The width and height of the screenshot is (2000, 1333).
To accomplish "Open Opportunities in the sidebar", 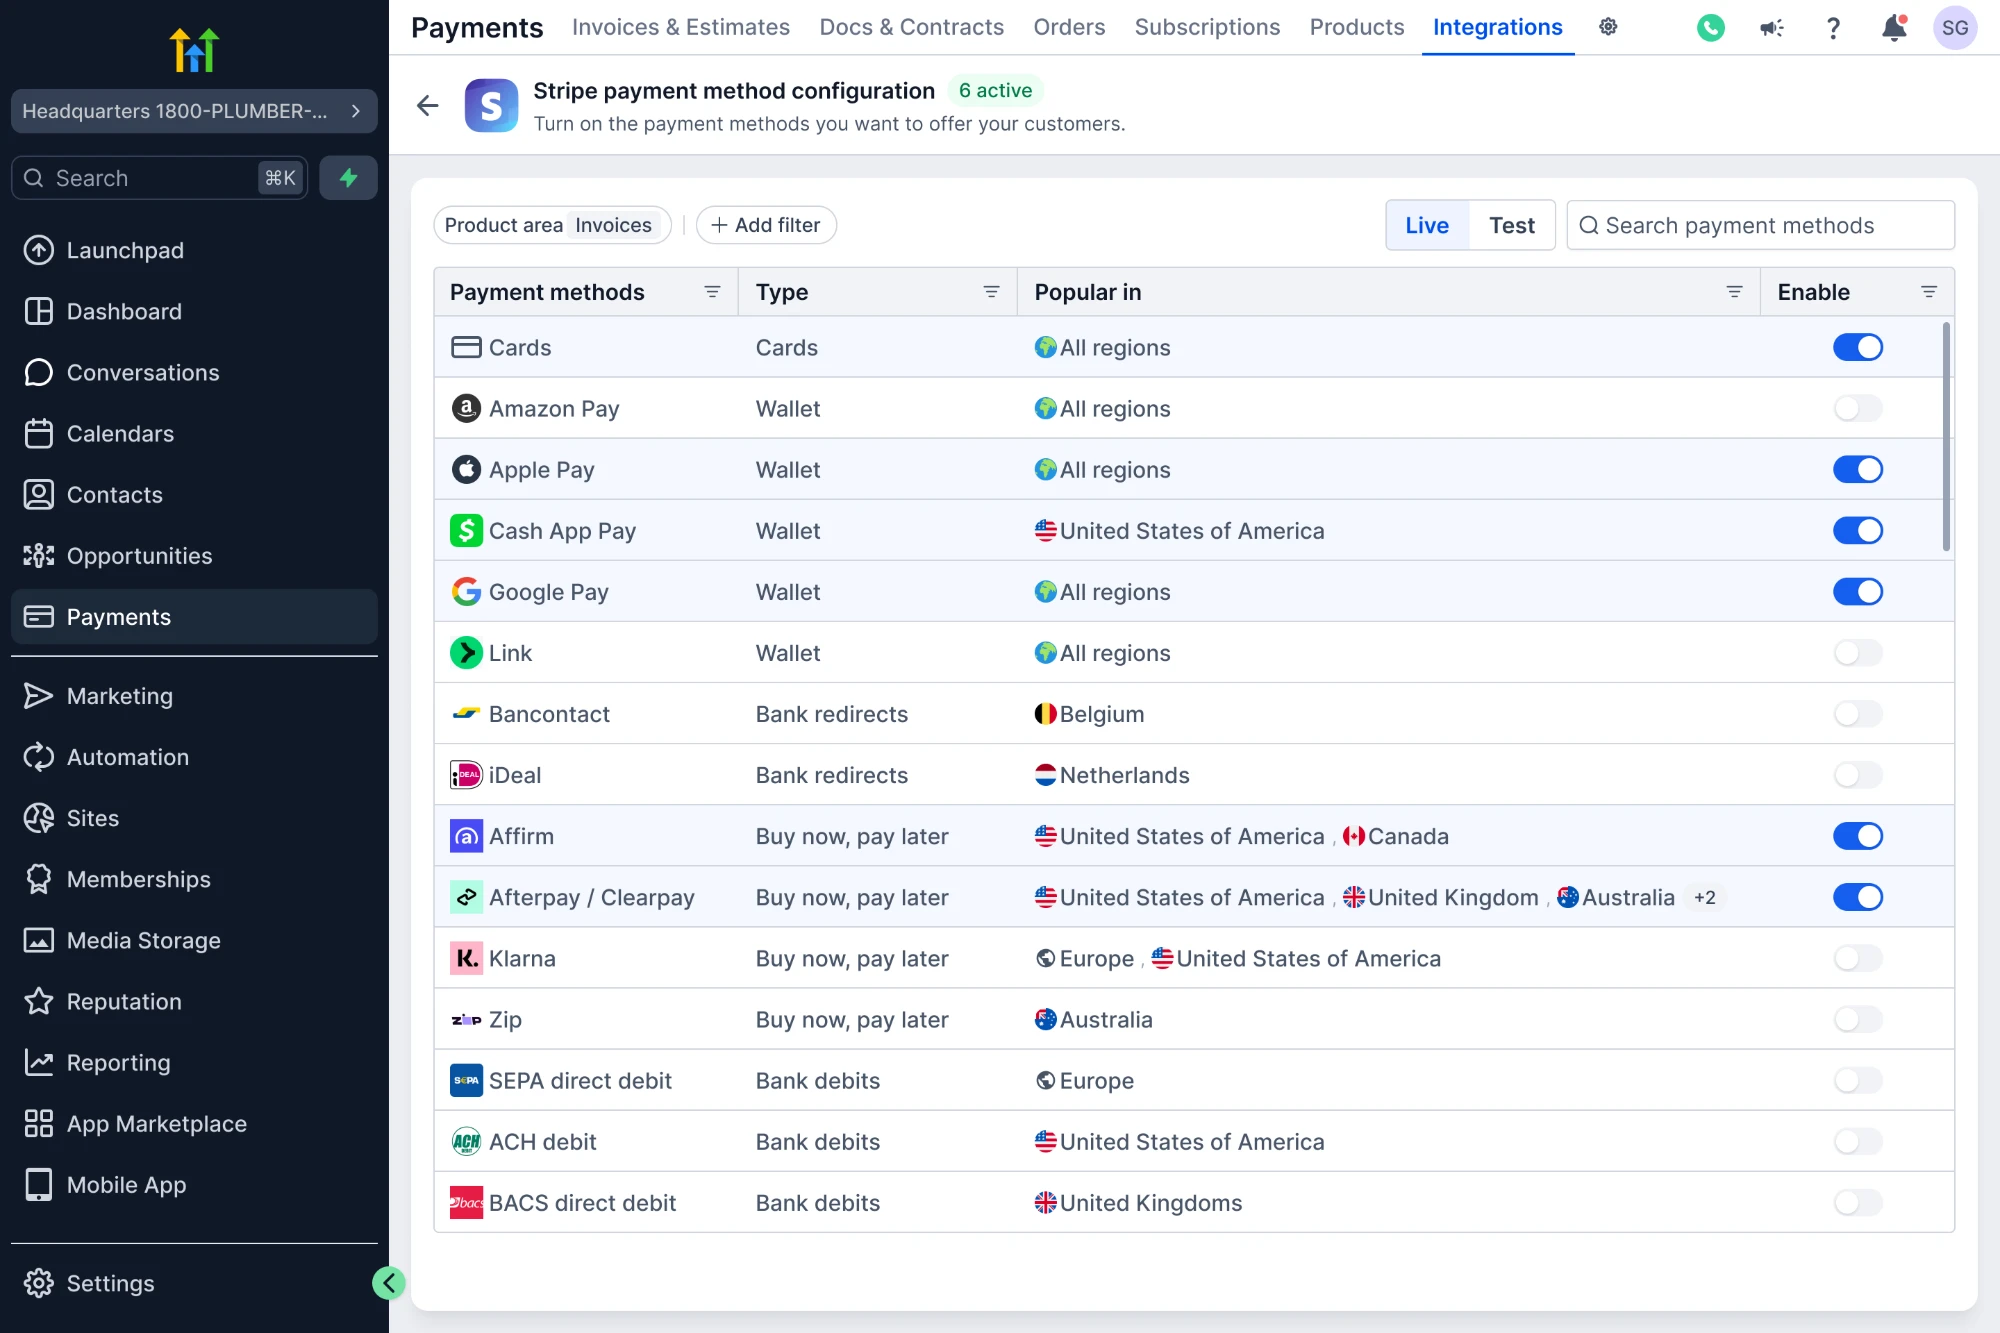I will tap(194, 555).
